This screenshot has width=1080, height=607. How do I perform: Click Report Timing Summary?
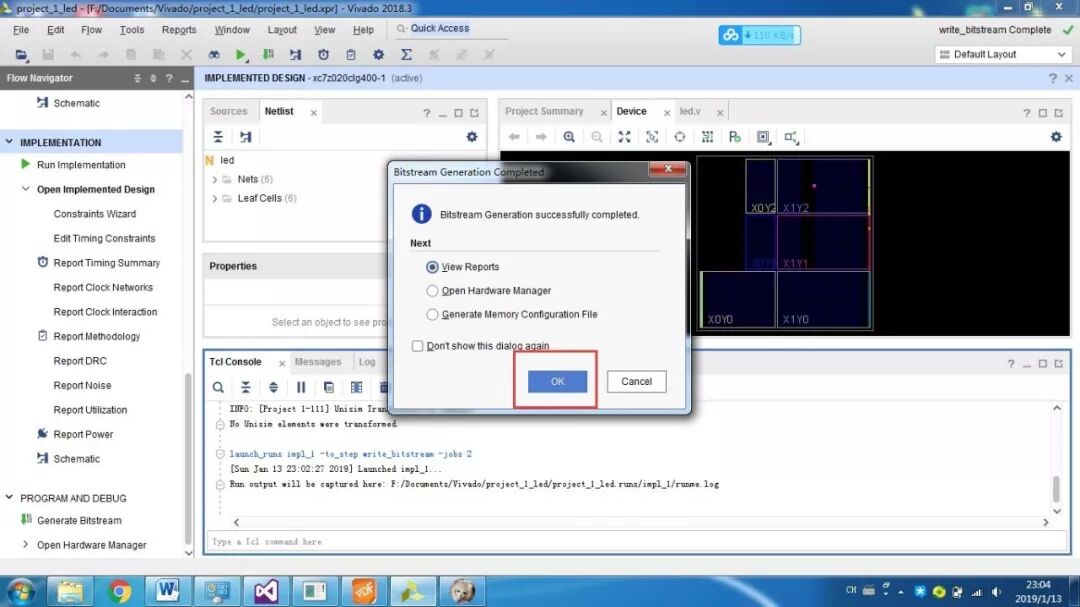107,263
